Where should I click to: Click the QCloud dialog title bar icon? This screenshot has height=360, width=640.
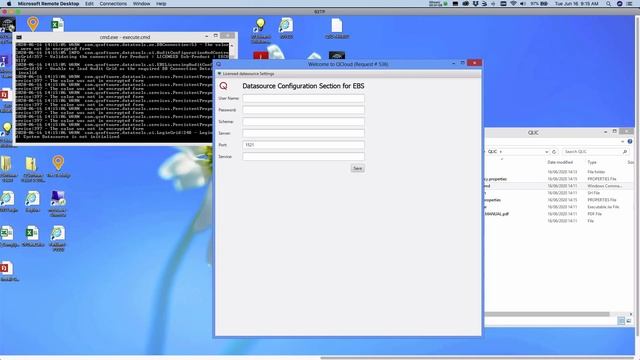click(219, 64)
